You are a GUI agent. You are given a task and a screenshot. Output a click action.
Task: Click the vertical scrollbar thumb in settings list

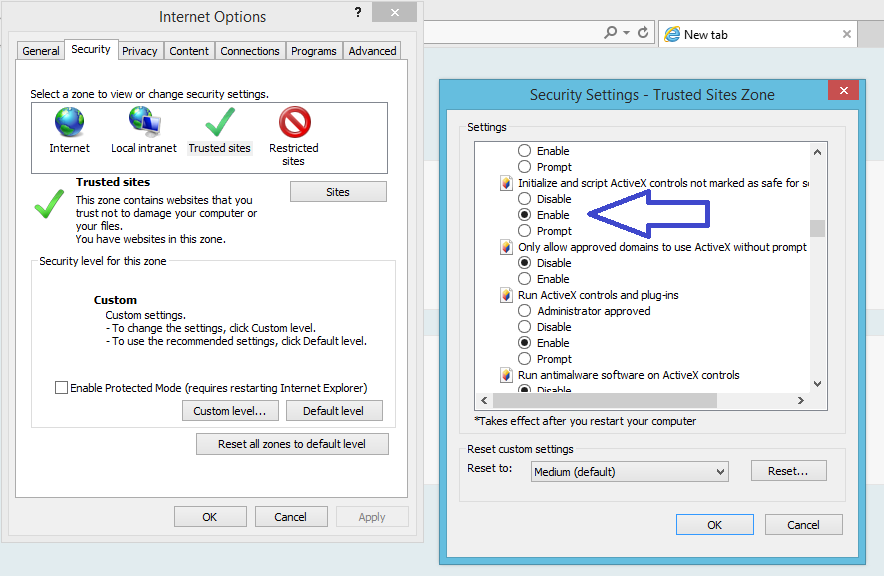tap(817, 228)
